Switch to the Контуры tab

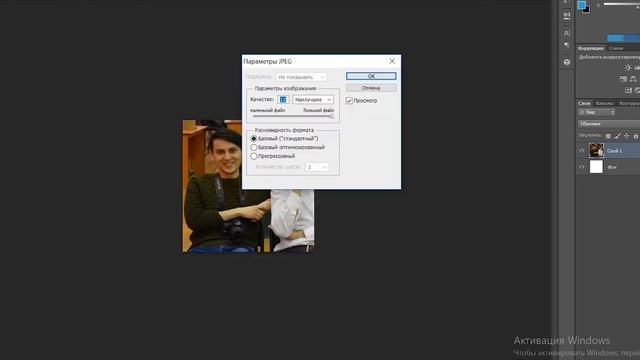[629, 103]
